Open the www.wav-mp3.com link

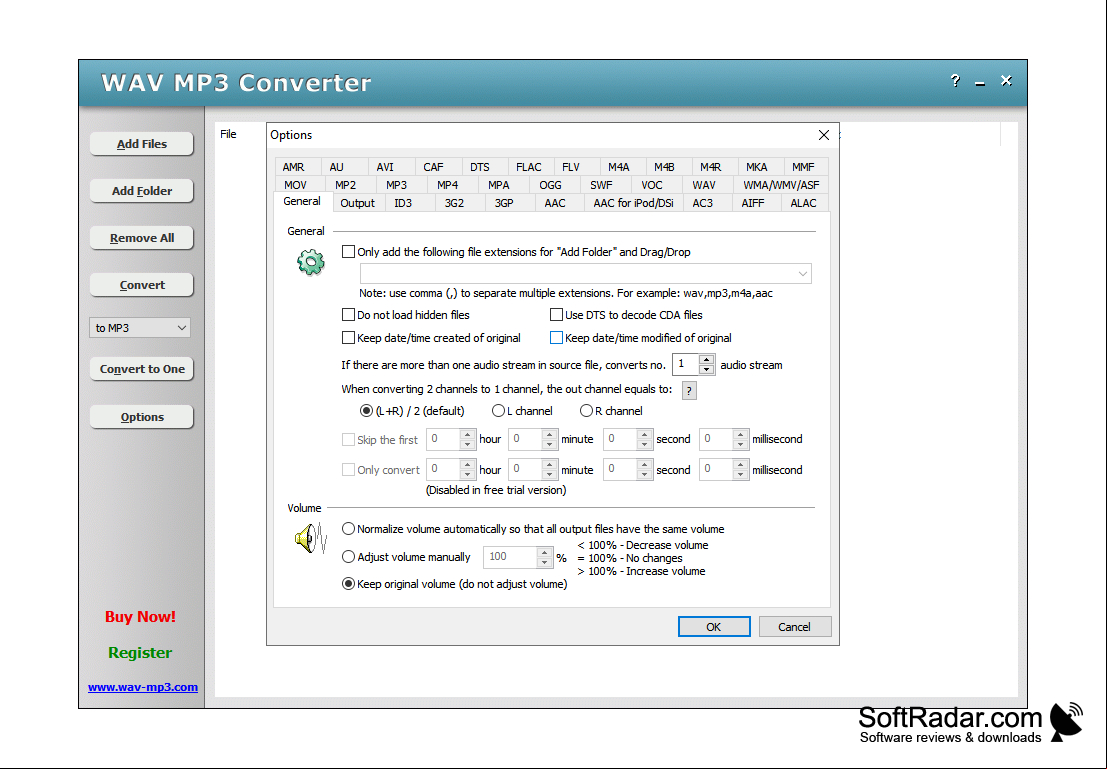click(143, 686)
